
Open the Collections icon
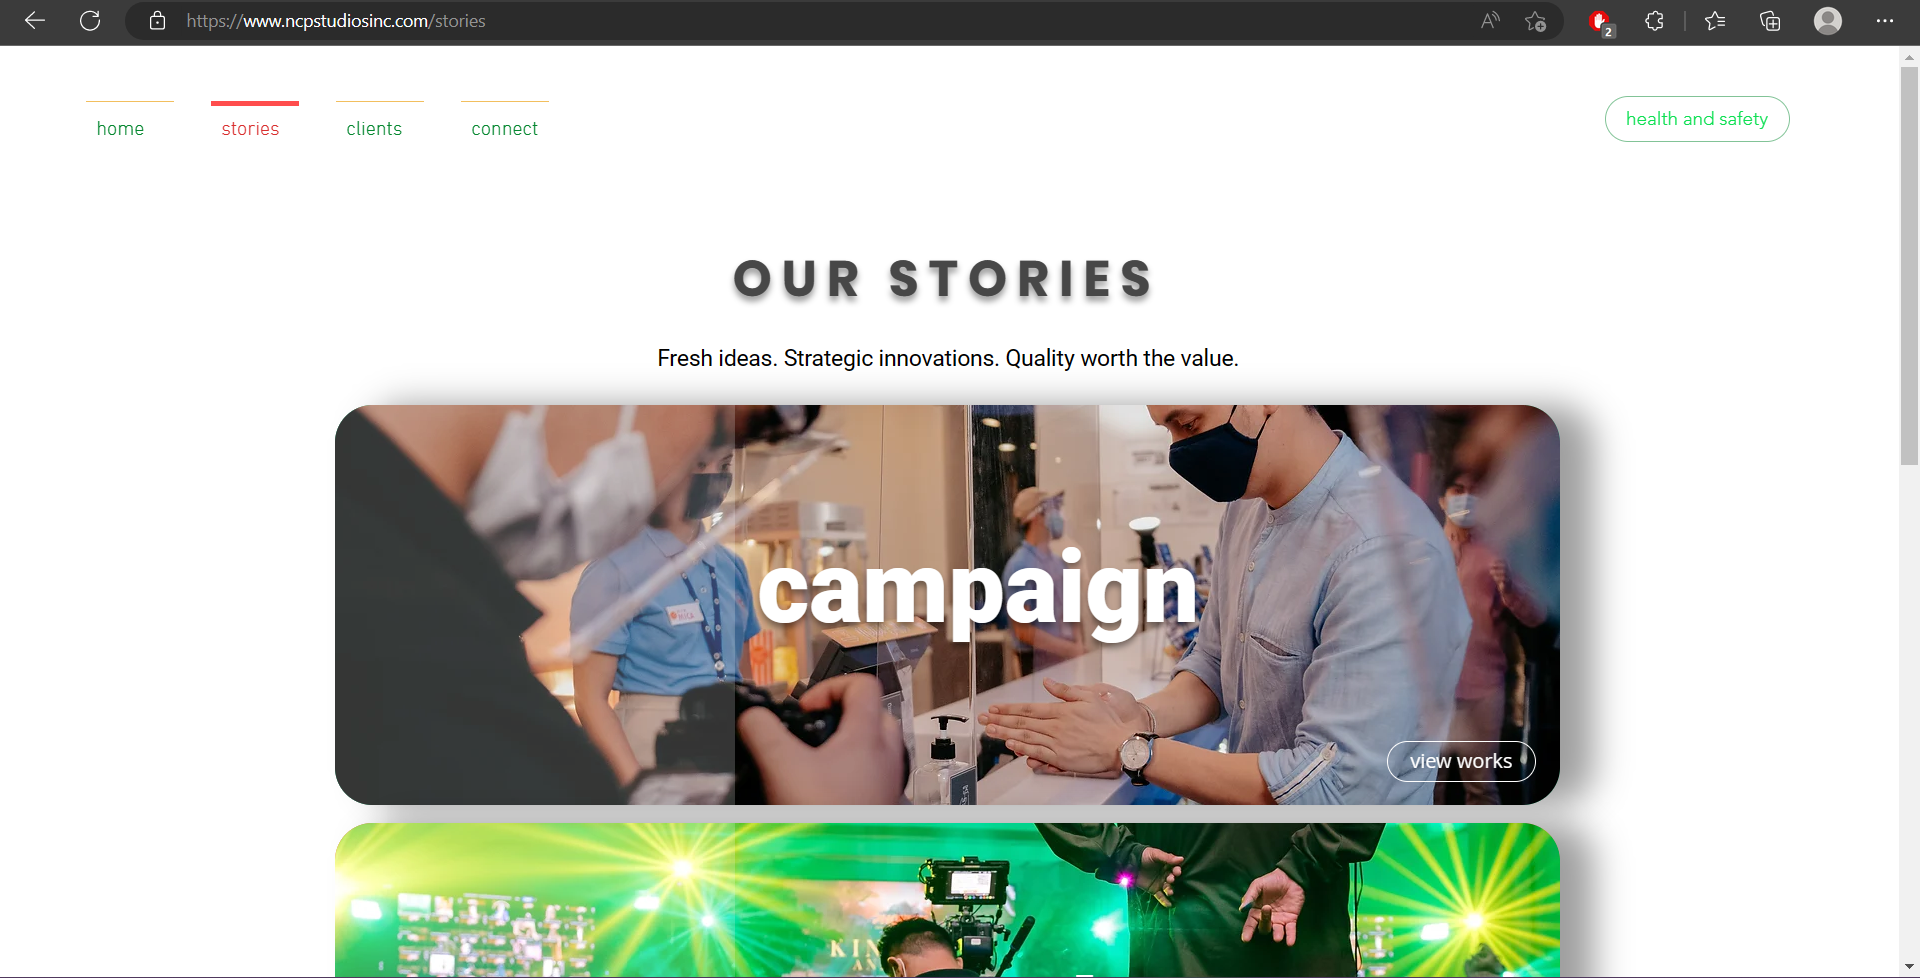coord(1770,20)
